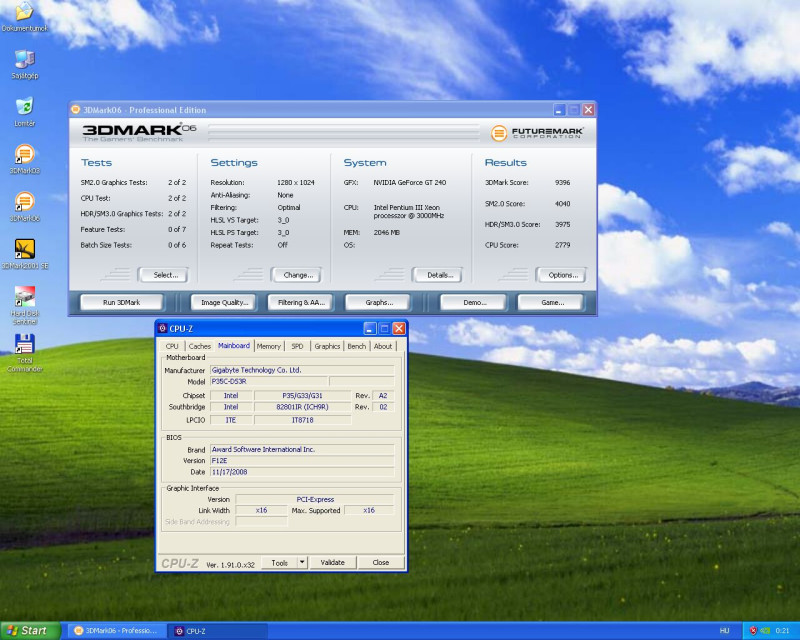Click the Model field P35C-DS3R
The height and width of the screenshot is (640, 800).
point(268,381)
